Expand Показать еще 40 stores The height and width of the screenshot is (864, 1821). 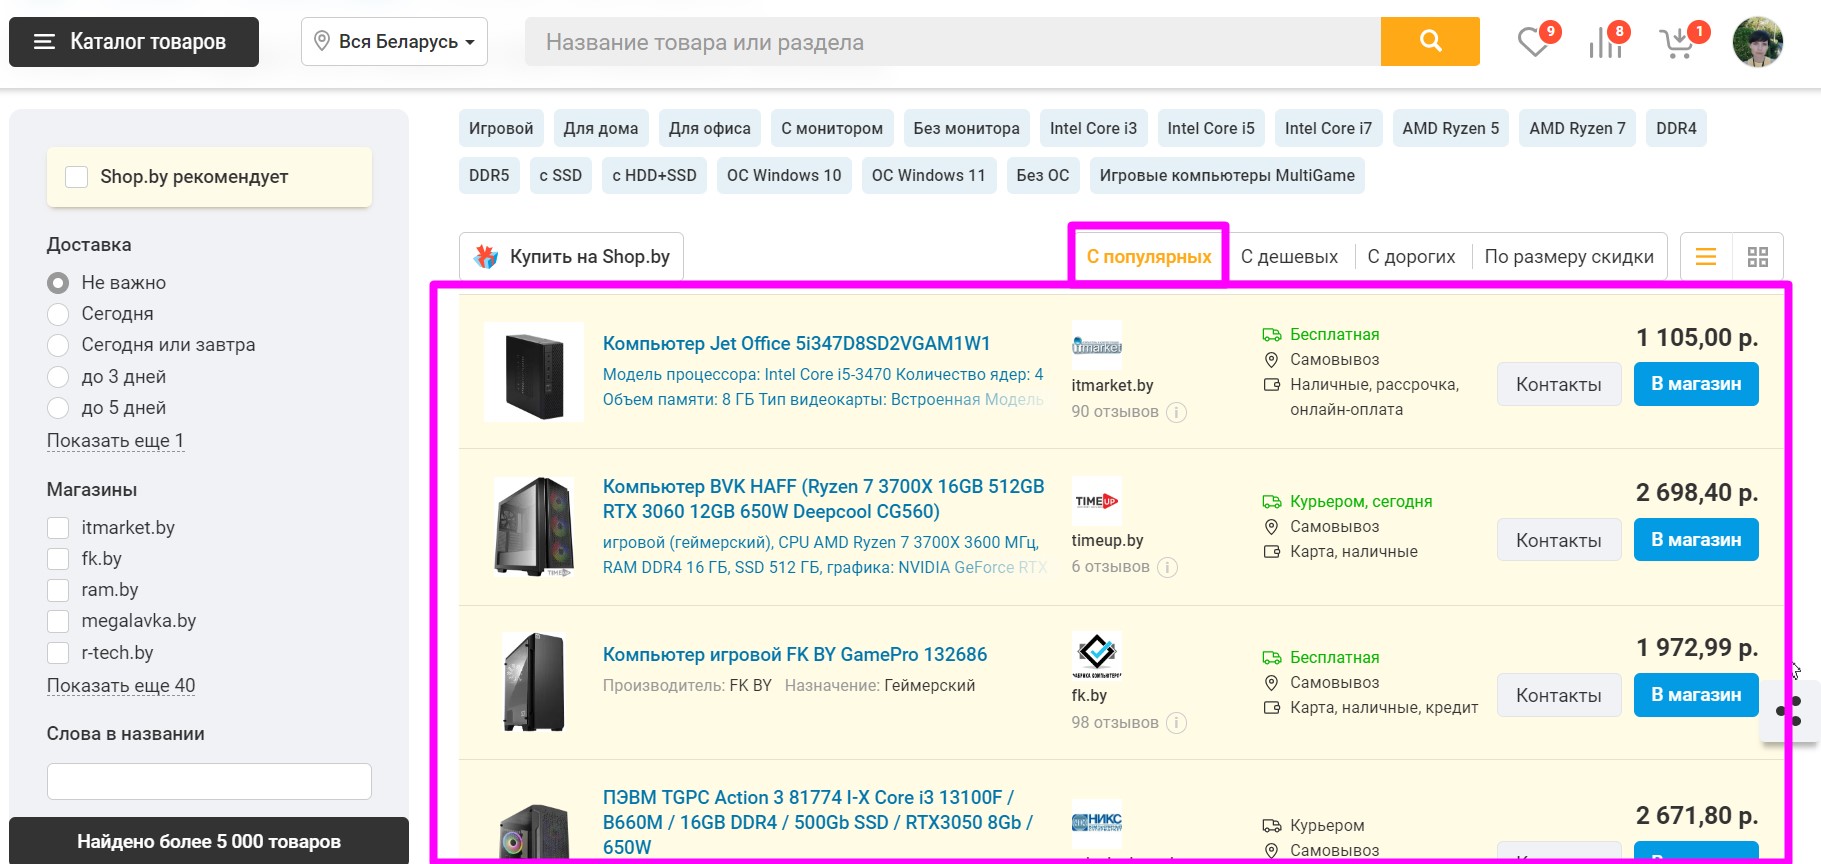click(x=121, y=686)
